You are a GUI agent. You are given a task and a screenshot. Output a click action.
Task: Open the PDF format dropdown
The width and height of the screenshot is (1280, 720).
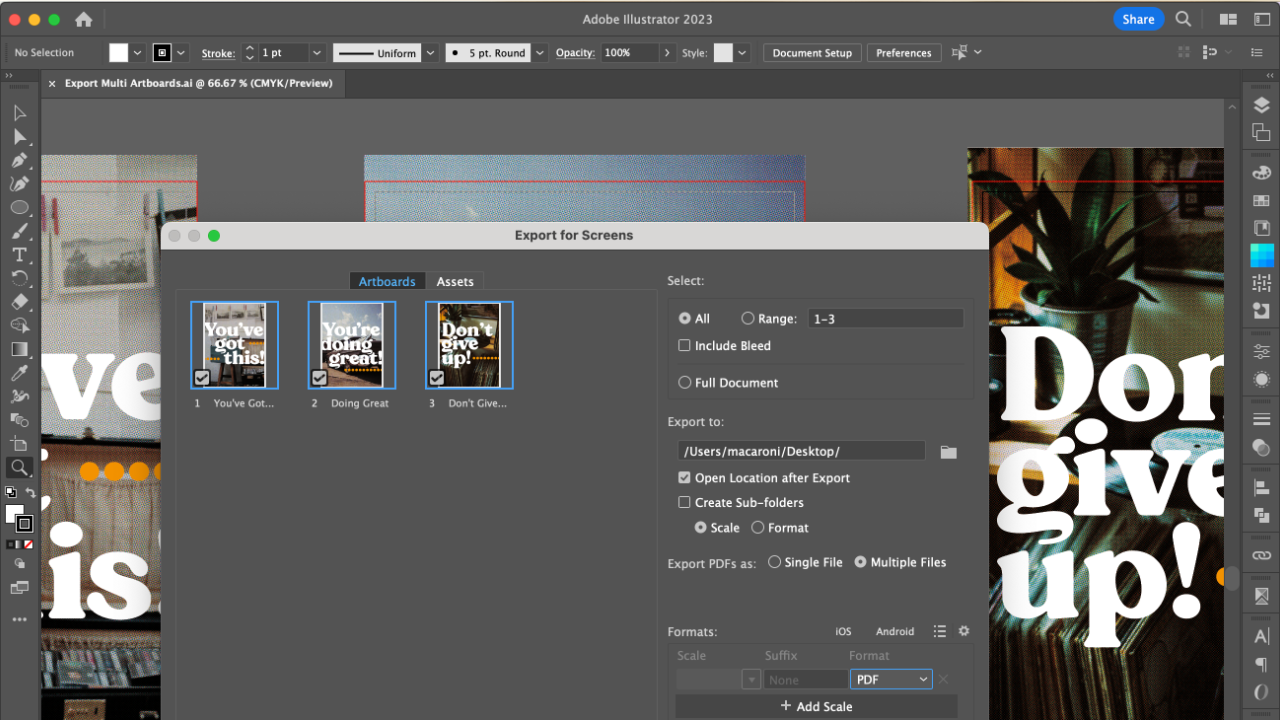[x=891, y=680]
